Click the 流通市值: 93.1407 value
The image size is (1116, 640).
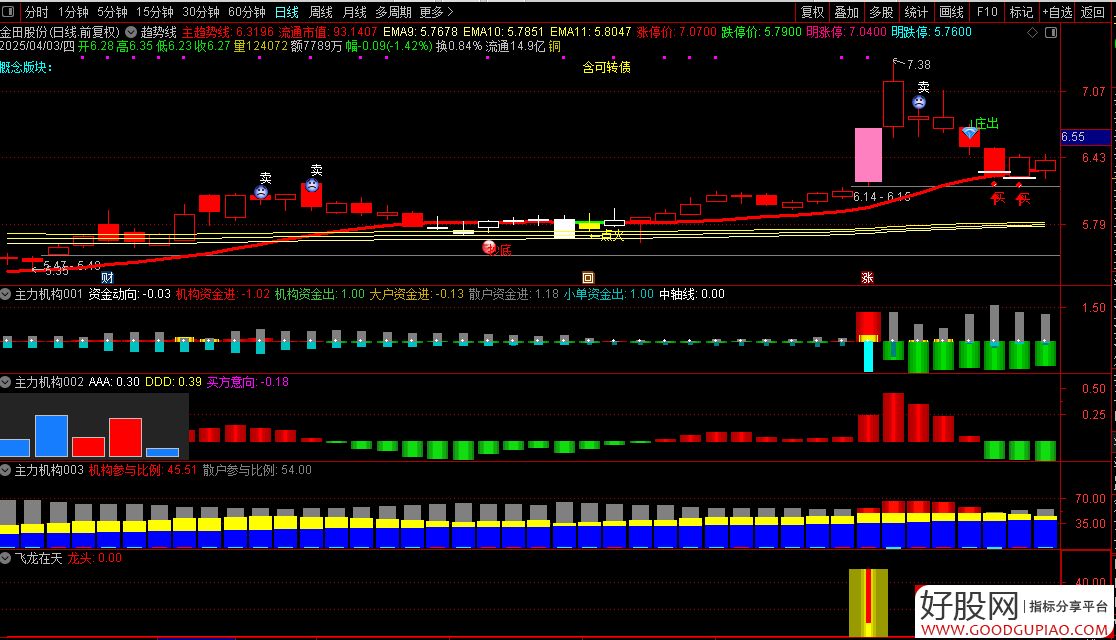point(328,32)
